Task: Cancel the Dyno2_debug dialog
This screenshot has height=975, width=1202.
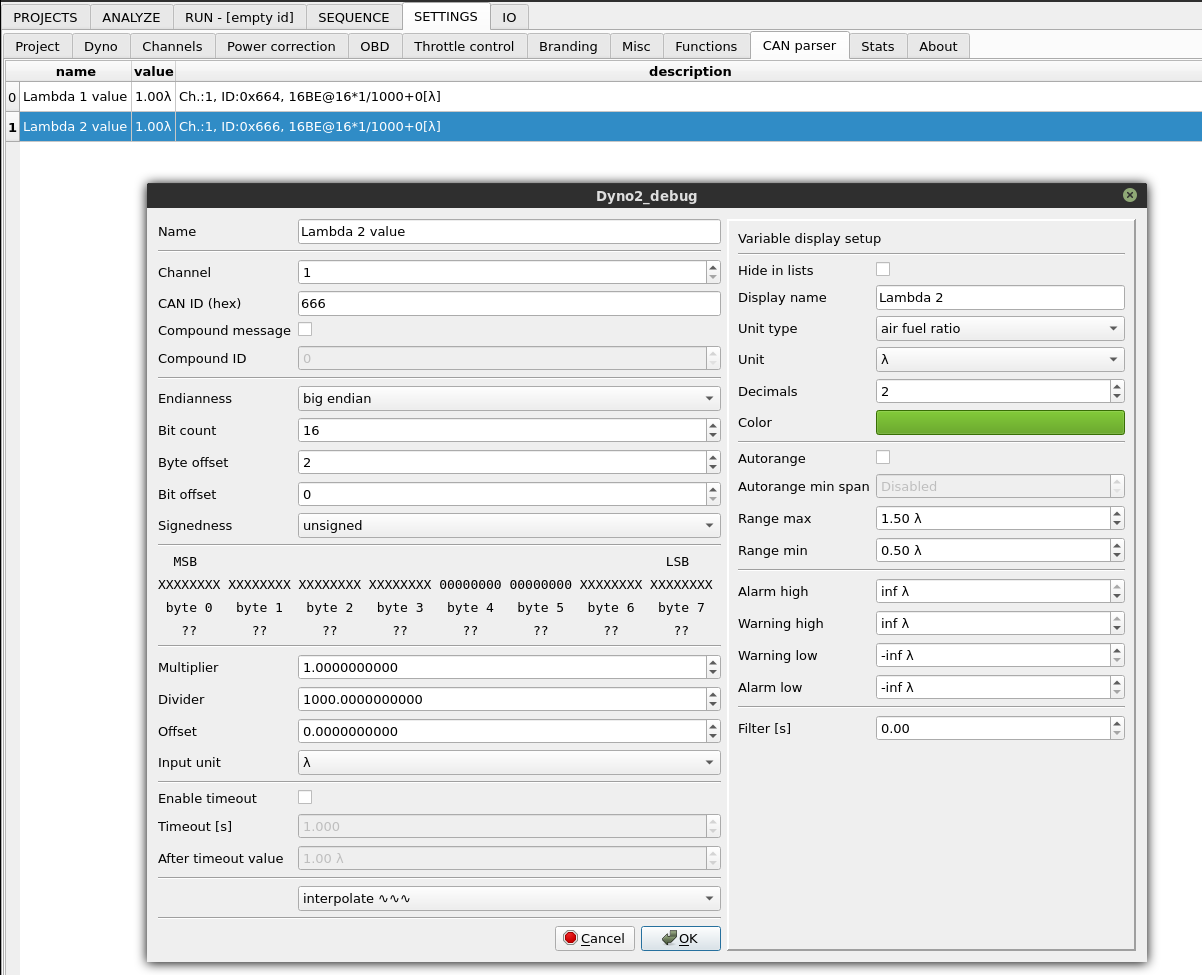Action: [x=594, y=938]
